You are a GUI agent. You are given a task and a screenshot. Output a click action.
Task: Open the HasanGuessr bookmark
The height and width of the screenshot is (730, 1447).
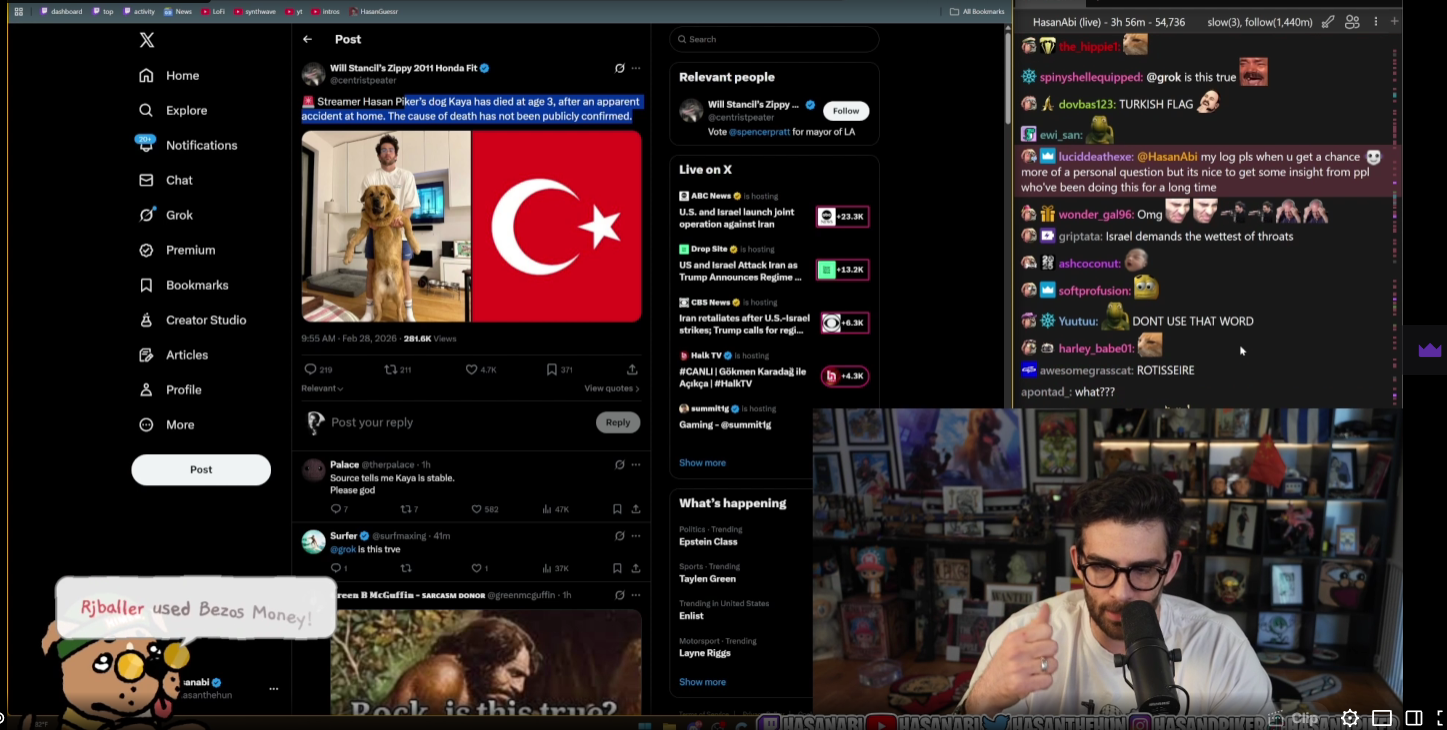[374, 12]
